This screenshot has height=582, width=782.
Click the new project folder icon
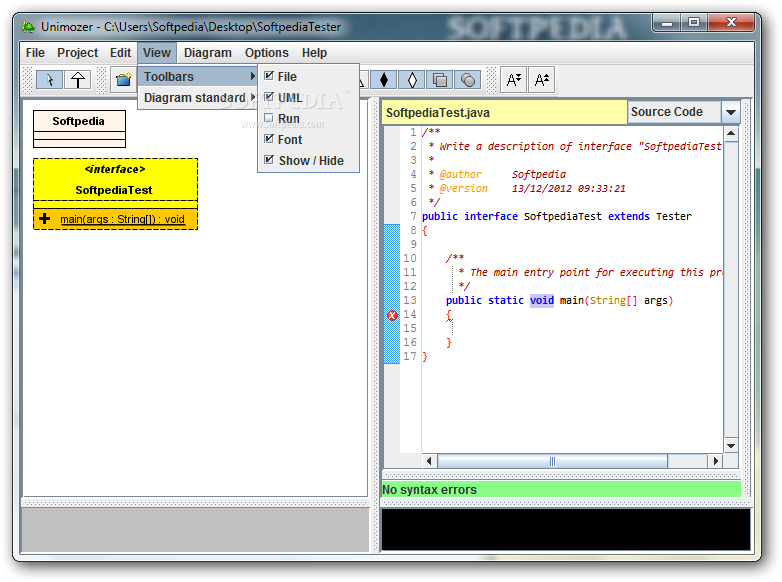click(123, 80)
